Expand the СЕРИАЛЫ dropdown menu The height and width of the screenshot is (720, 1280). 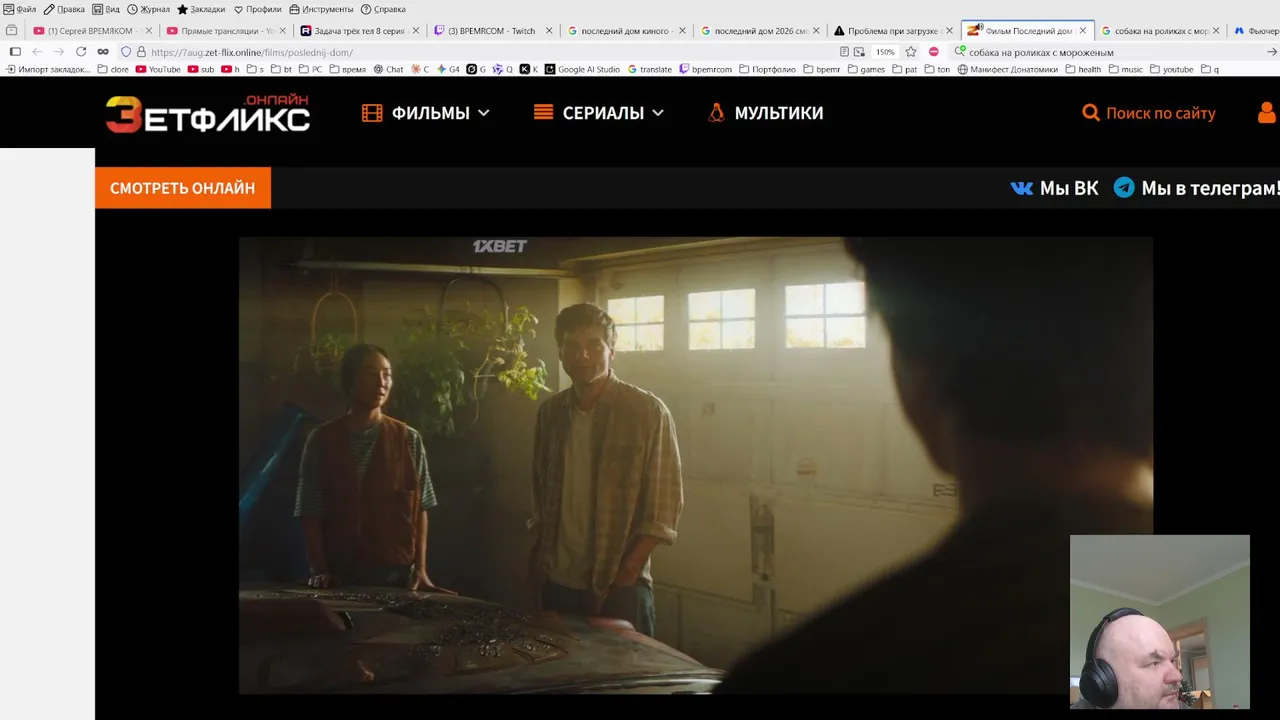(x=598, y=113)
